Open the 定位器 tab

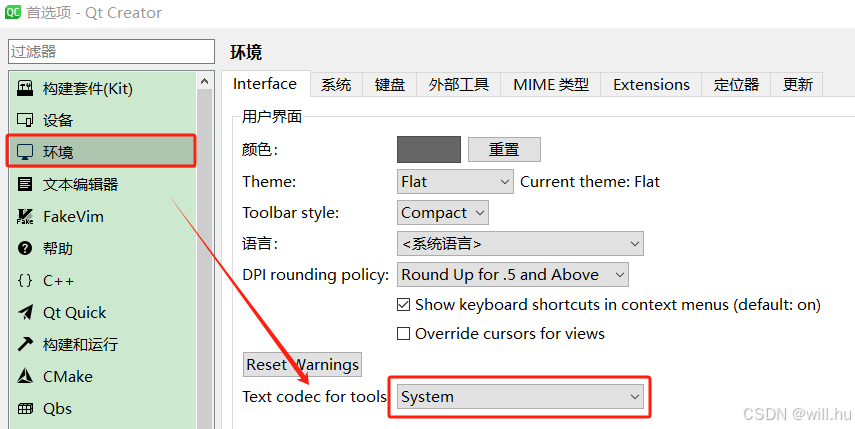pos(736,85)
